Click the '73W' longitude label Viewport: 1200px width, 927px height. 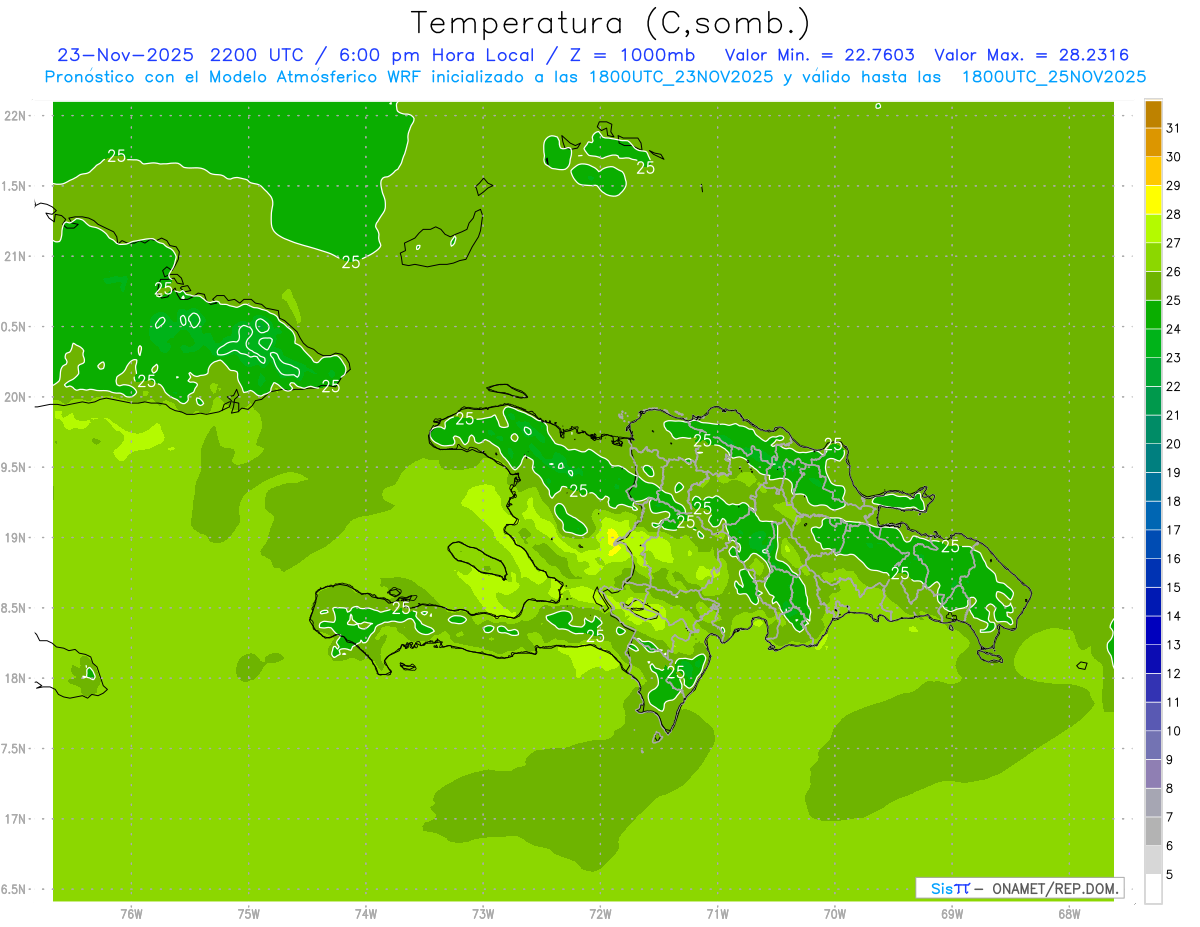tap(483, 914)
